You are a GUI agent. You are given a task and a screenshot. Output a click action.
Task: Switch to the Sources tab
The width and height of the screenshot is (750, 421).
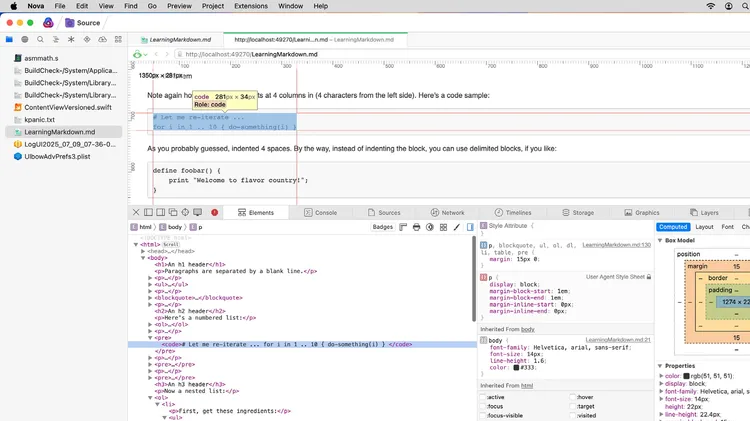click(384, 212)
